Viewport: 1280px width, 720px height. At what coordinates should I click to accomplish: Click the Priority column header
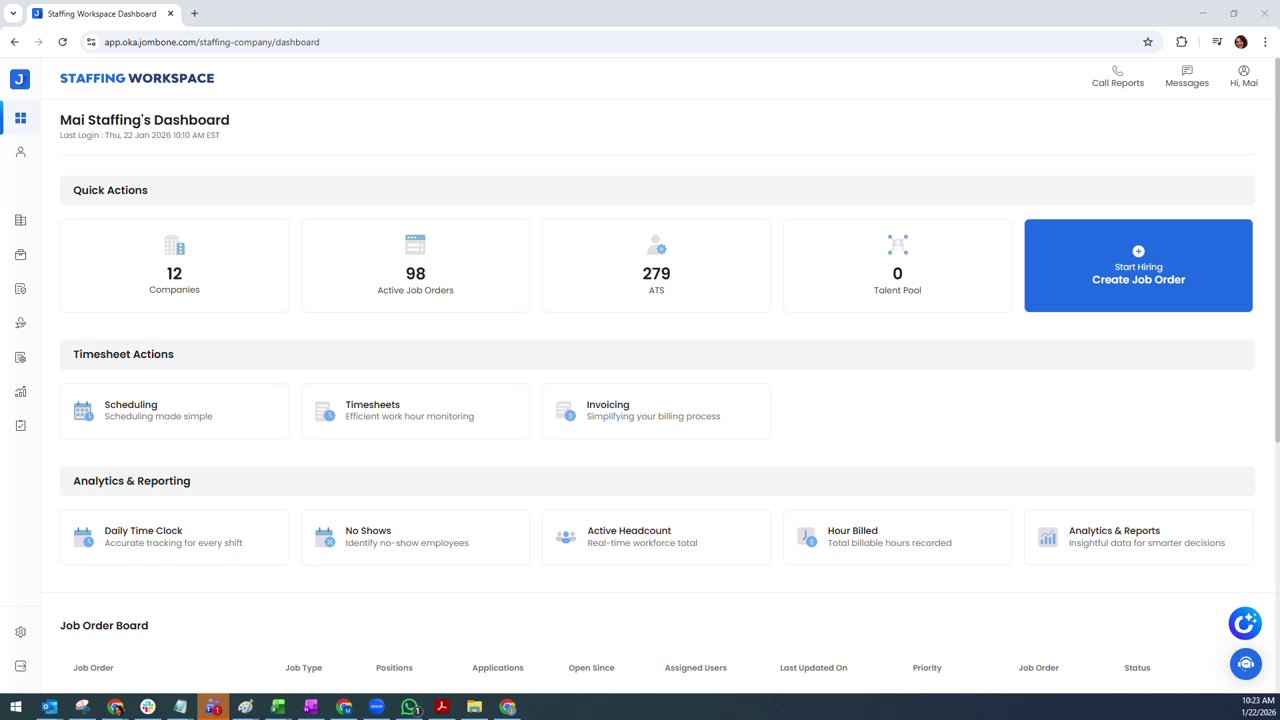click(x=927, y=668)
